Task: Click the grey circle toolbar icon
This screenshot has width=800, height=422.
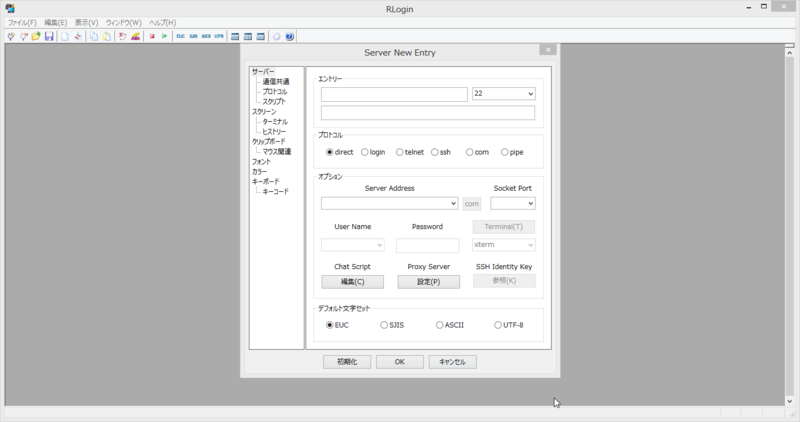Action: (x=277, y=36)
